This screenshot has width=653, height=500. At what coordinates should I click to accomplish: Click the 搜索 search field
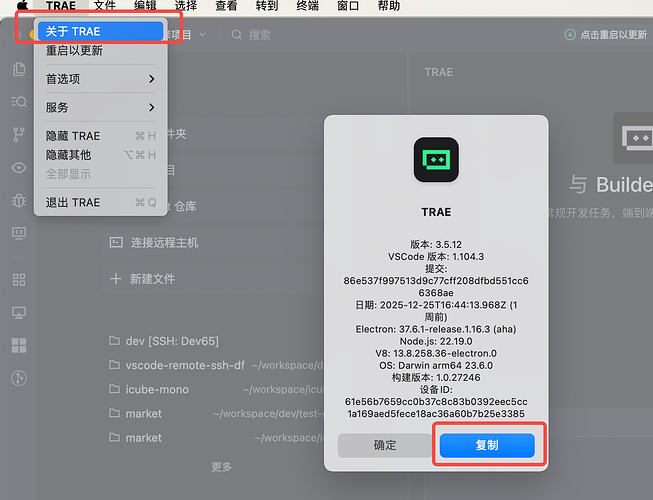[260, 35]
